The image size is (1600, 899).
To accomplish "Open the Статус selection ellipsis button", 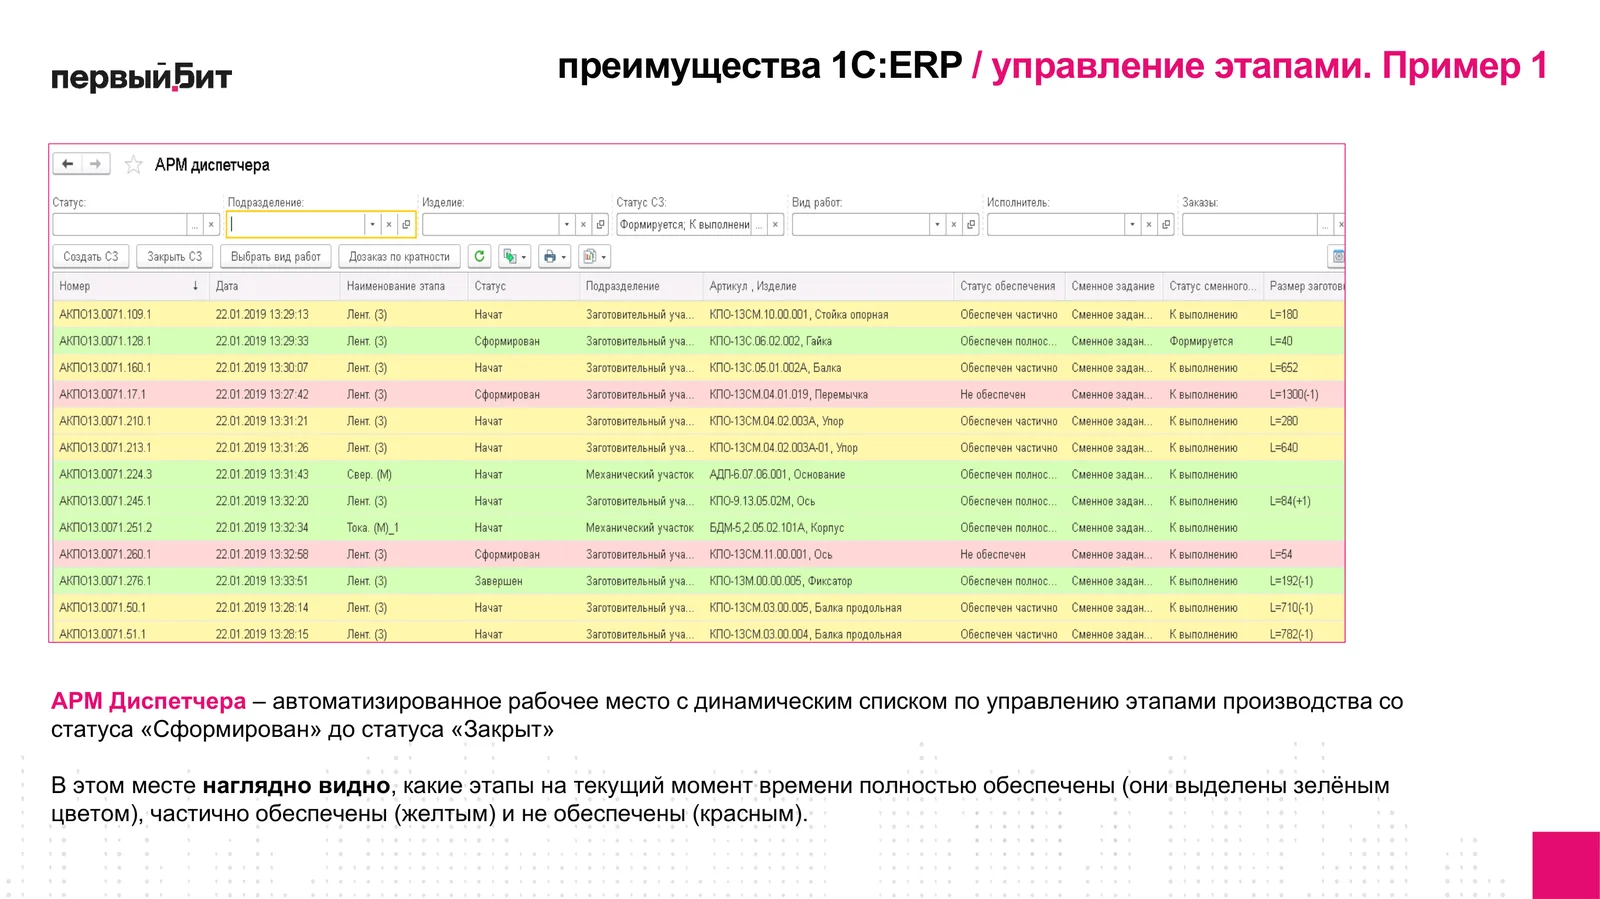I will 195,225.
